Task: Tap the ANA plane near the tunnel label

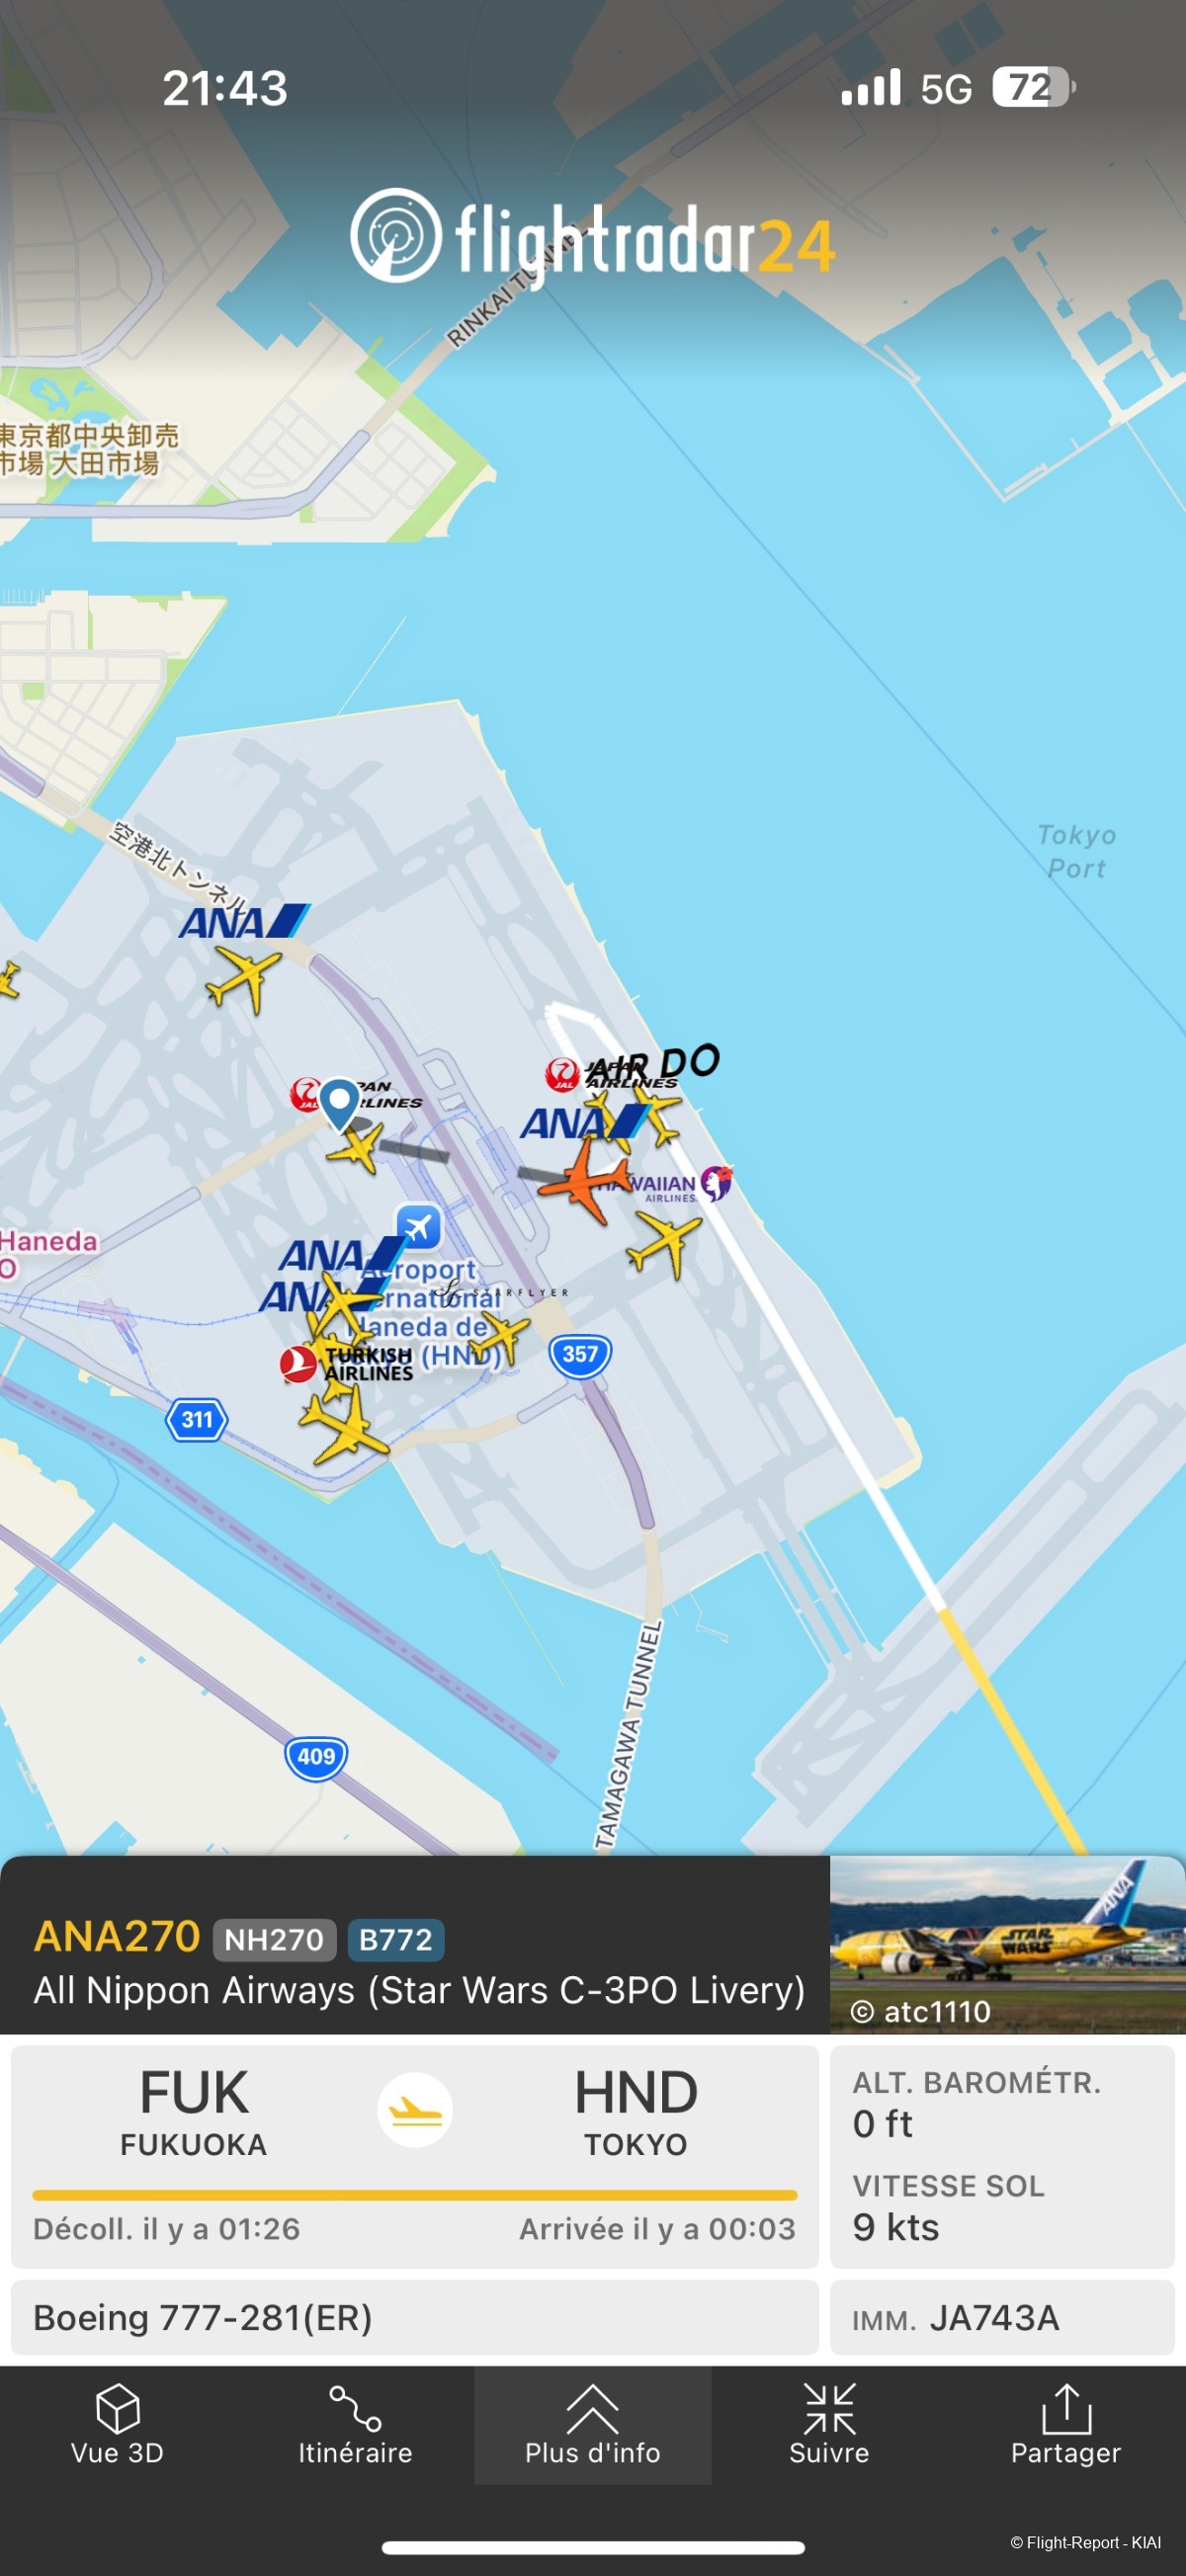Action: pyautogui.click(x=243, y=978)
